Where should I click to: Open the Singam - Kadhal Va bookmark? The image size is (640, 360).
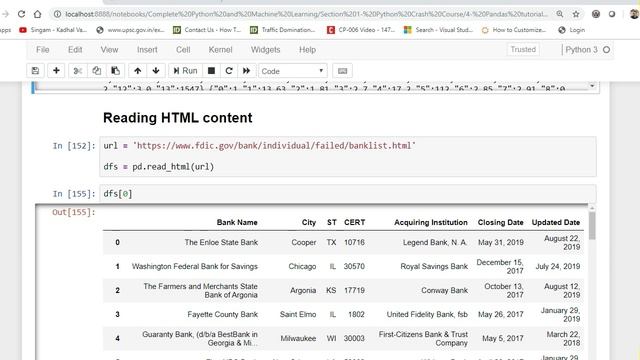pyautogui.click(x=53, y=30)
